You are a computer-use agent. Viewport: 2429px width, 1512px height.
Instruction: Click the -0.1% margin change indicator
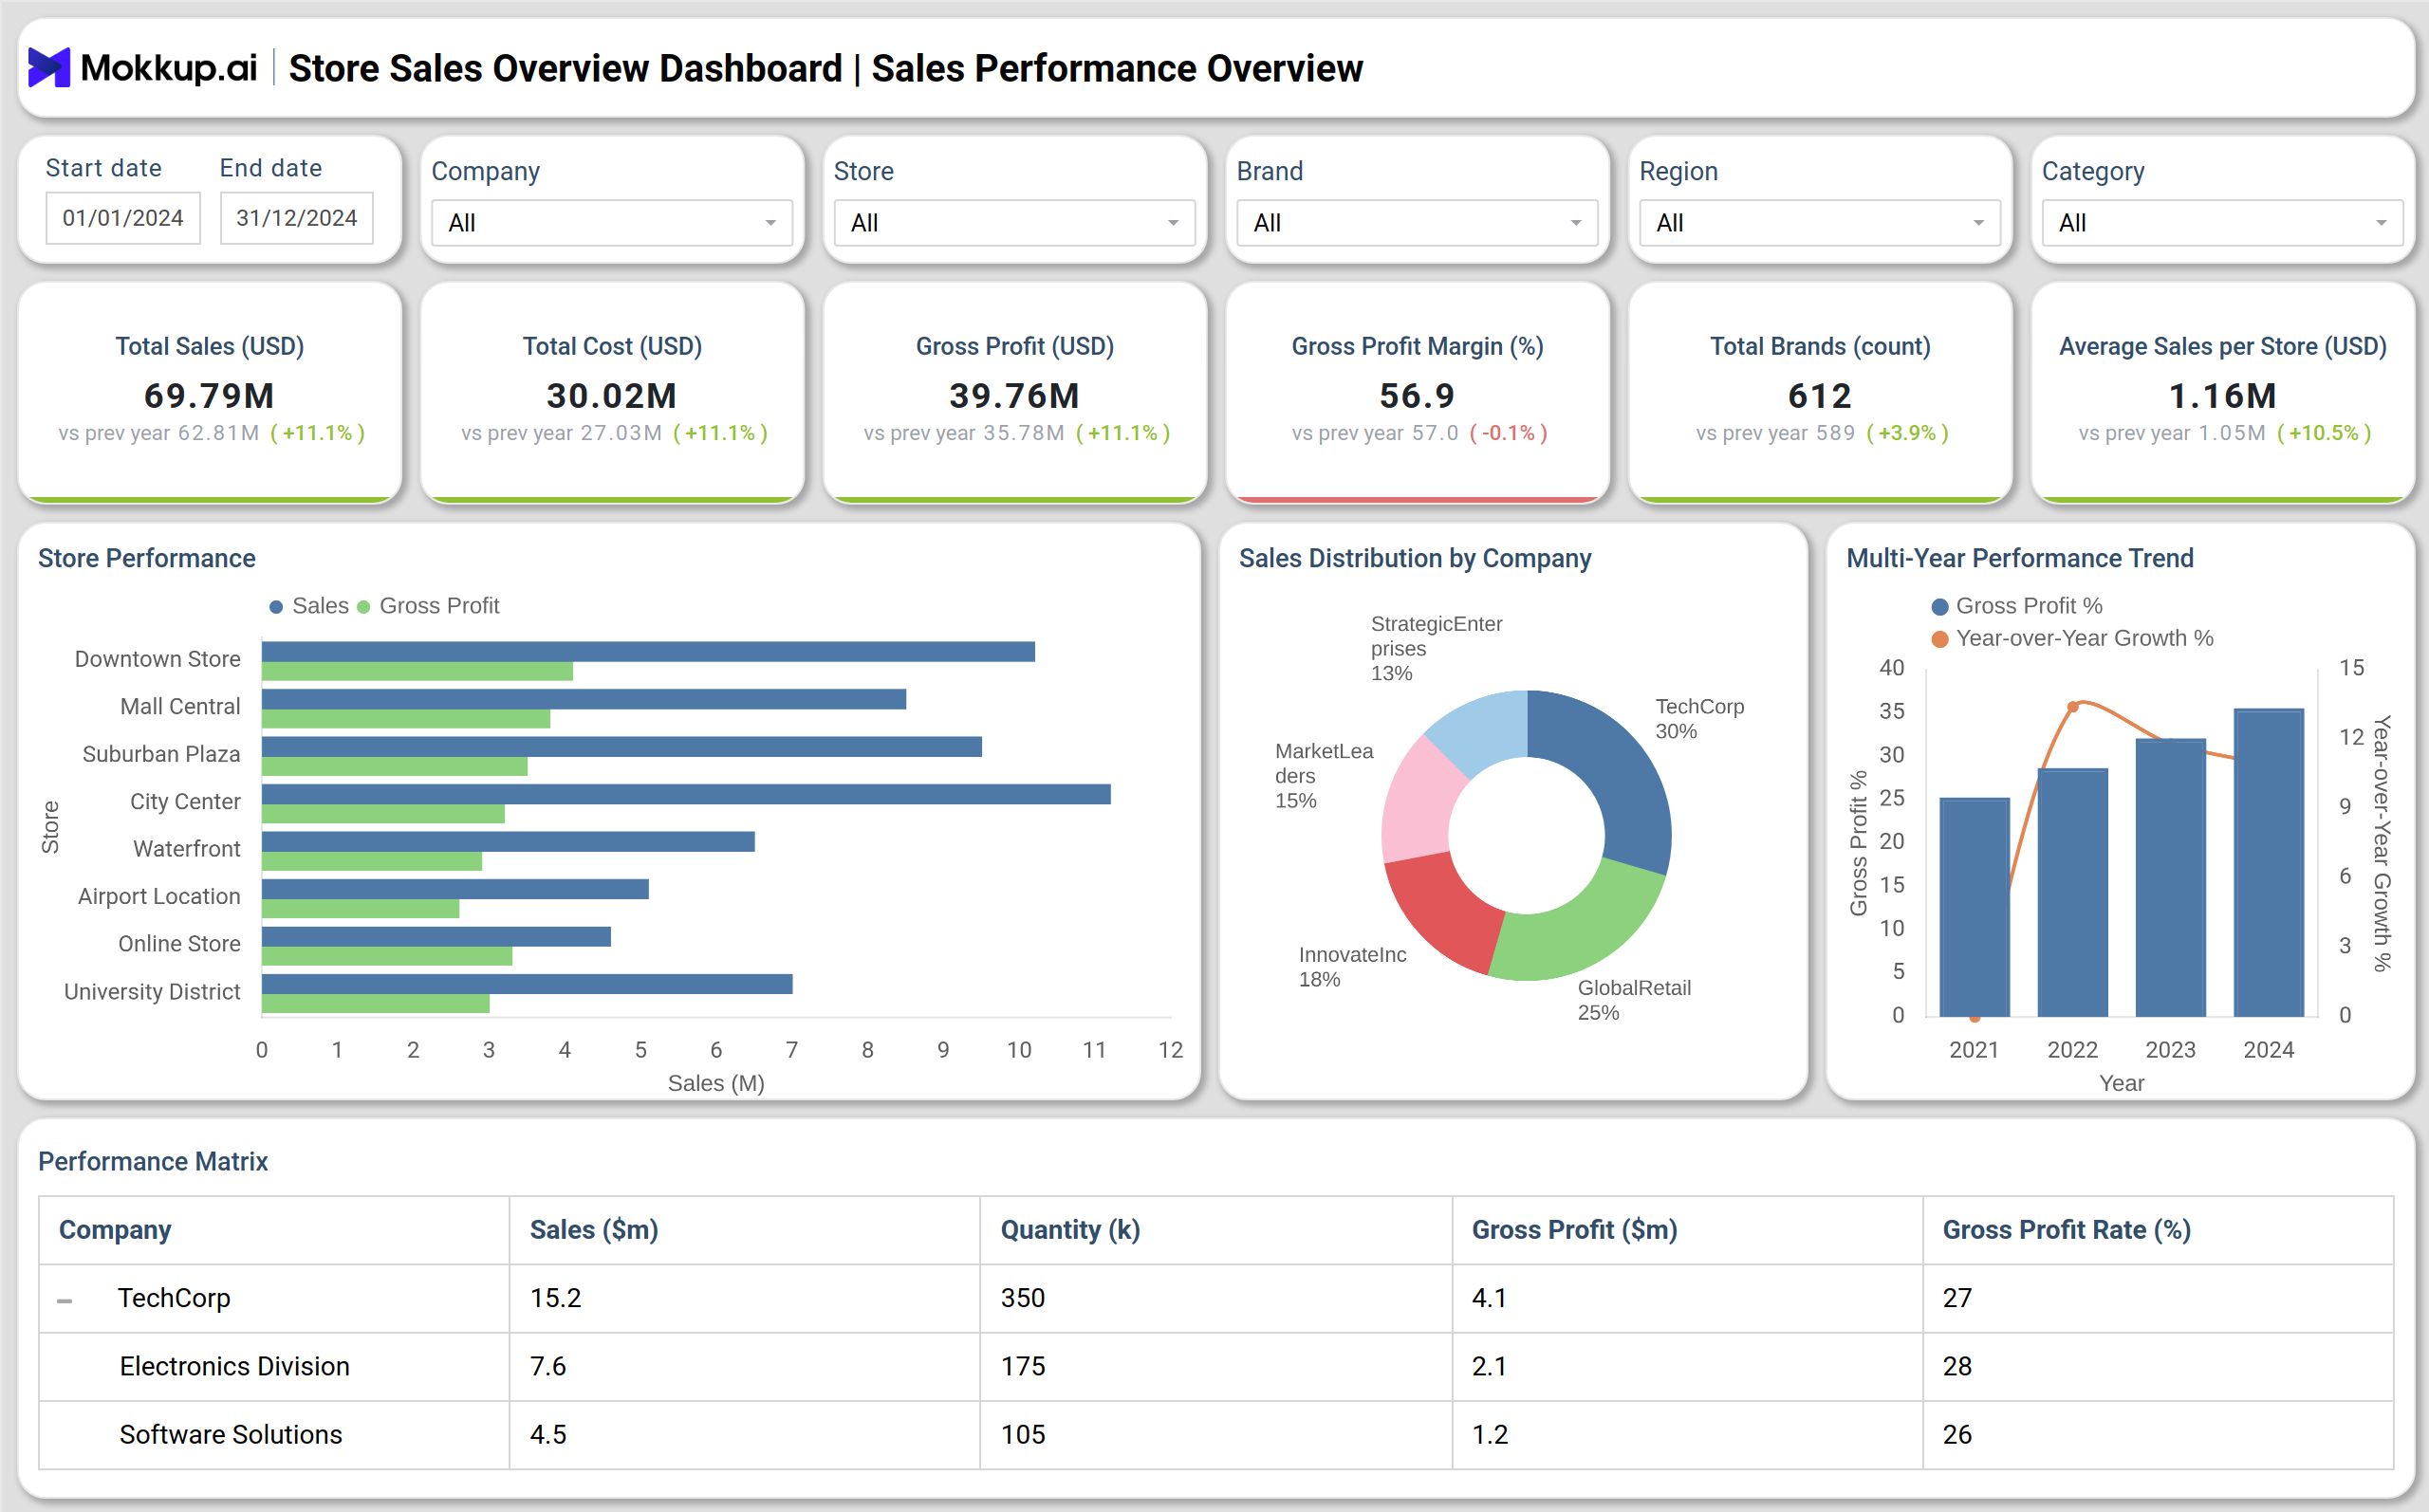(x=1508, y=433)
